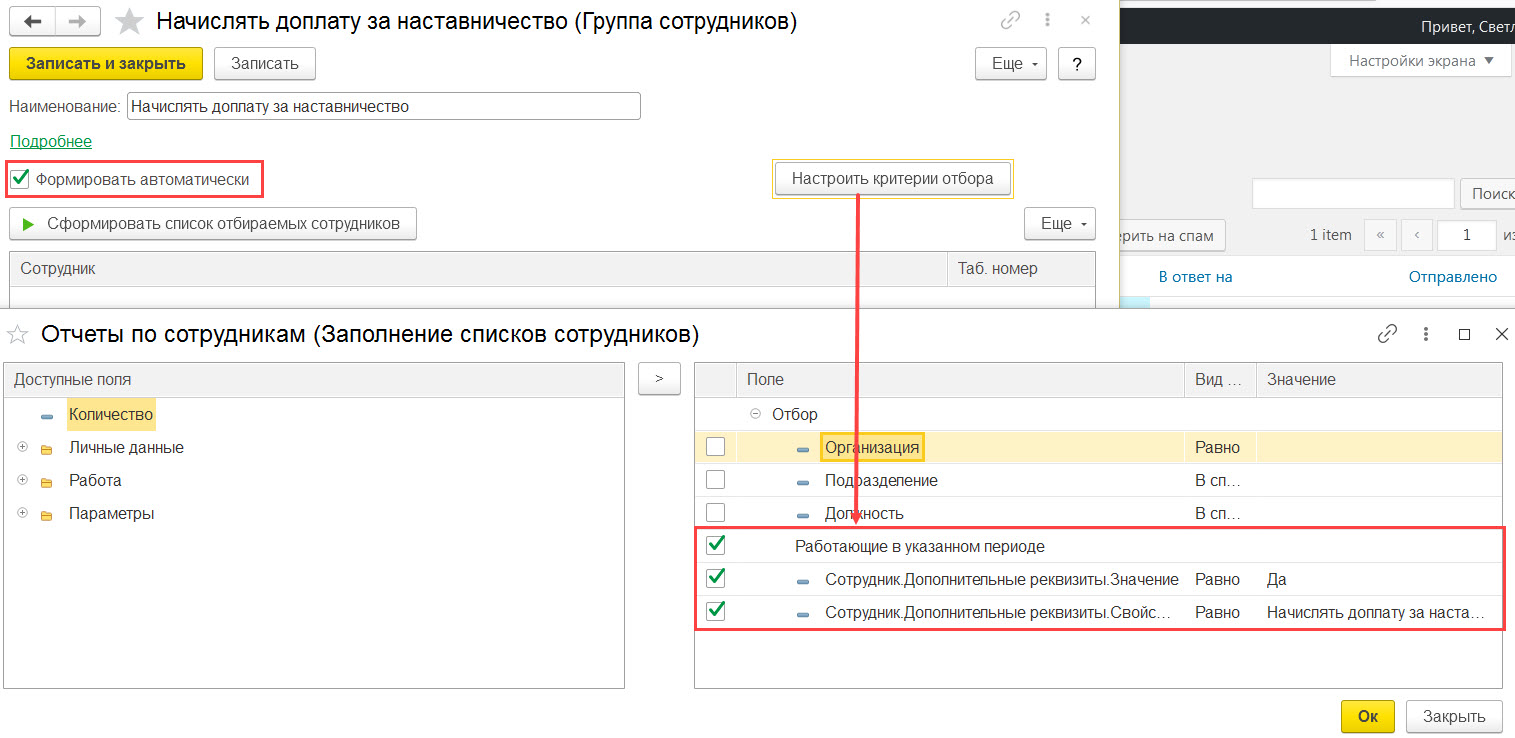Enable the Организация filter checkbox
The width and height of the screenshot is (1515, 738).
[x=715, y=447]
